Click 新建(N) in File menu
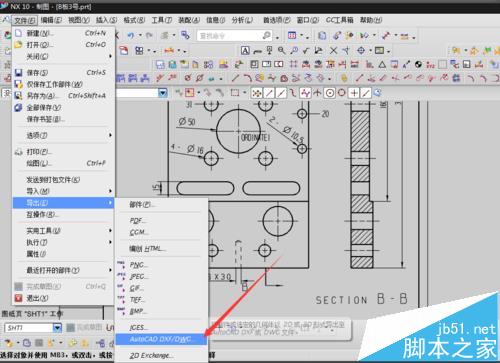Screen dimensions: 500x363 [63, 33]
